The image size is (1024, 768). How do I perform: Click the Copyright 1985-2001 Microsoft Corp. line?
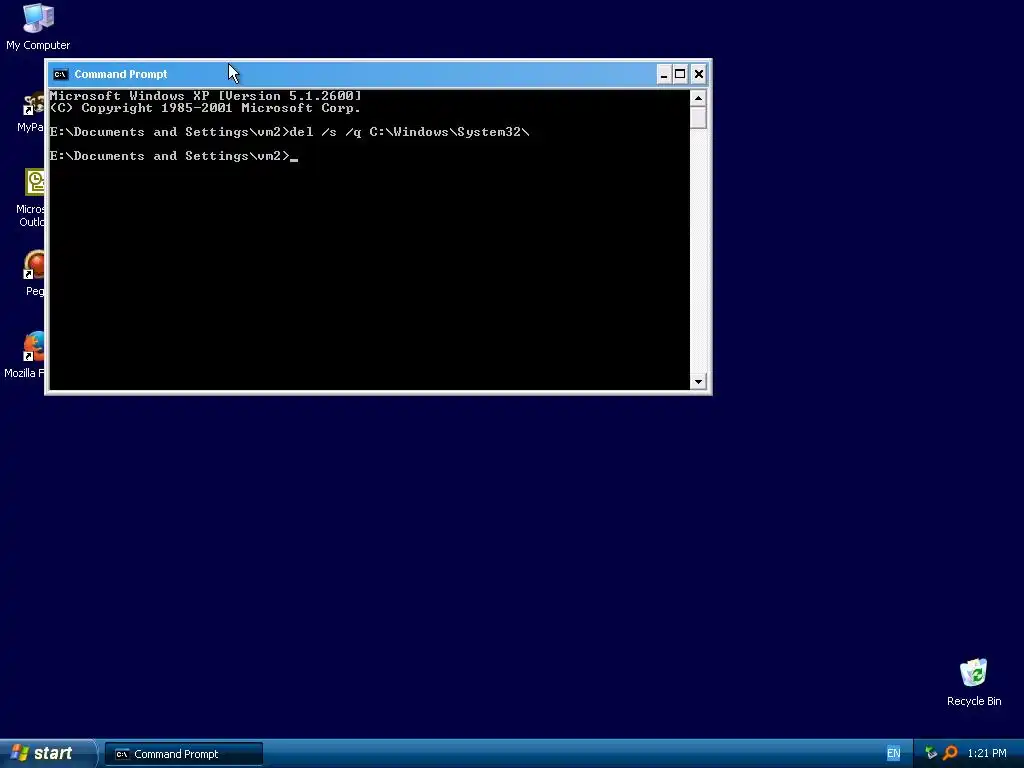pos(205,108)
